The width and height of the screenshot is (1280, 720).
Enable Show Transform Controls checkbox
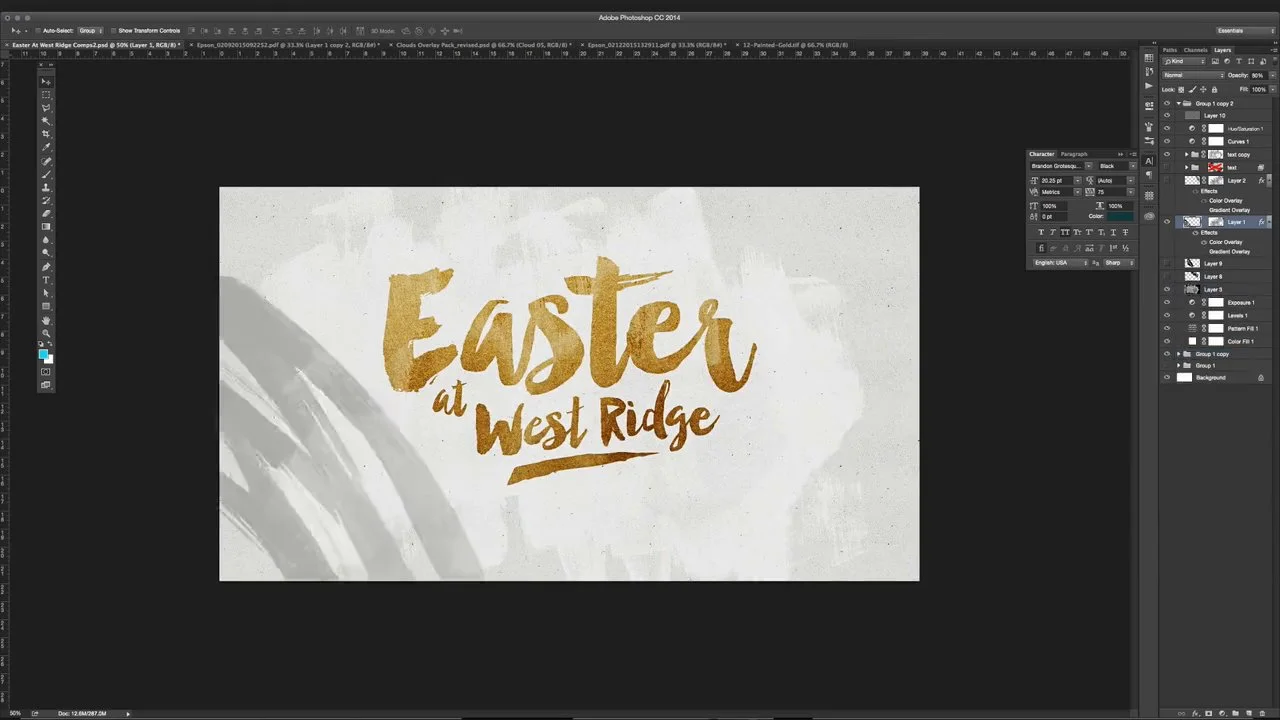(113, 30)
